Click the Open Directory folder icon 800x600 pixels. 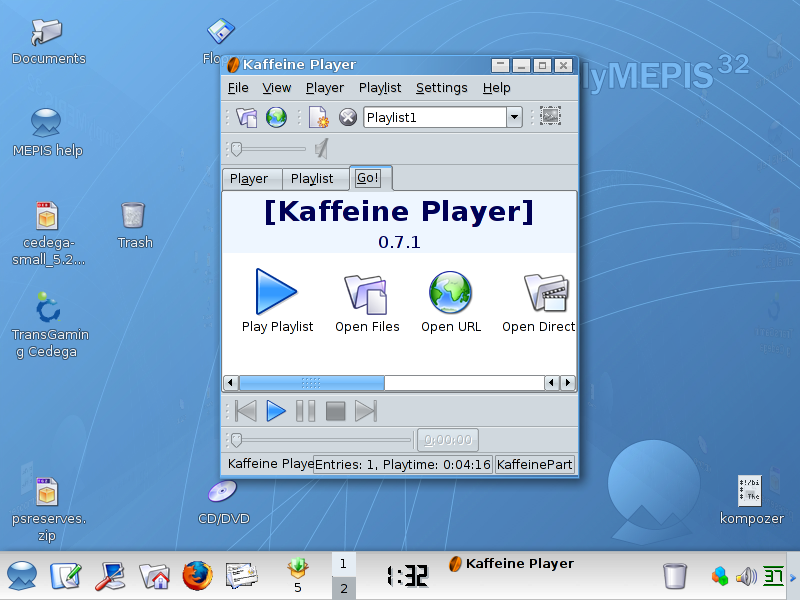(x=545, y=292)
